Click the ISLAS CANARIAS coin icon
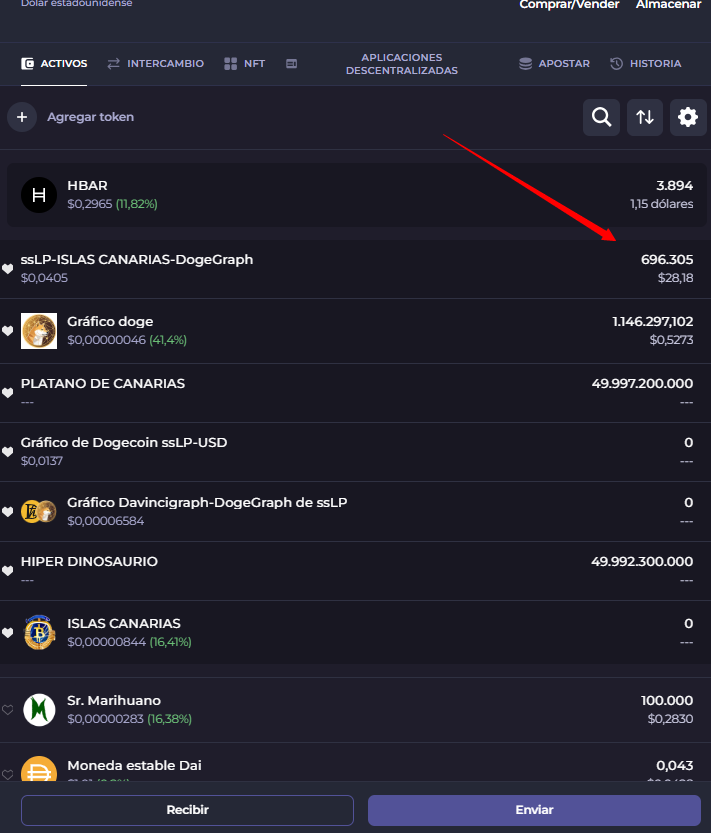The width and height of the screenshot is (711, 833). pyautogui.click(x=39, y=633)
